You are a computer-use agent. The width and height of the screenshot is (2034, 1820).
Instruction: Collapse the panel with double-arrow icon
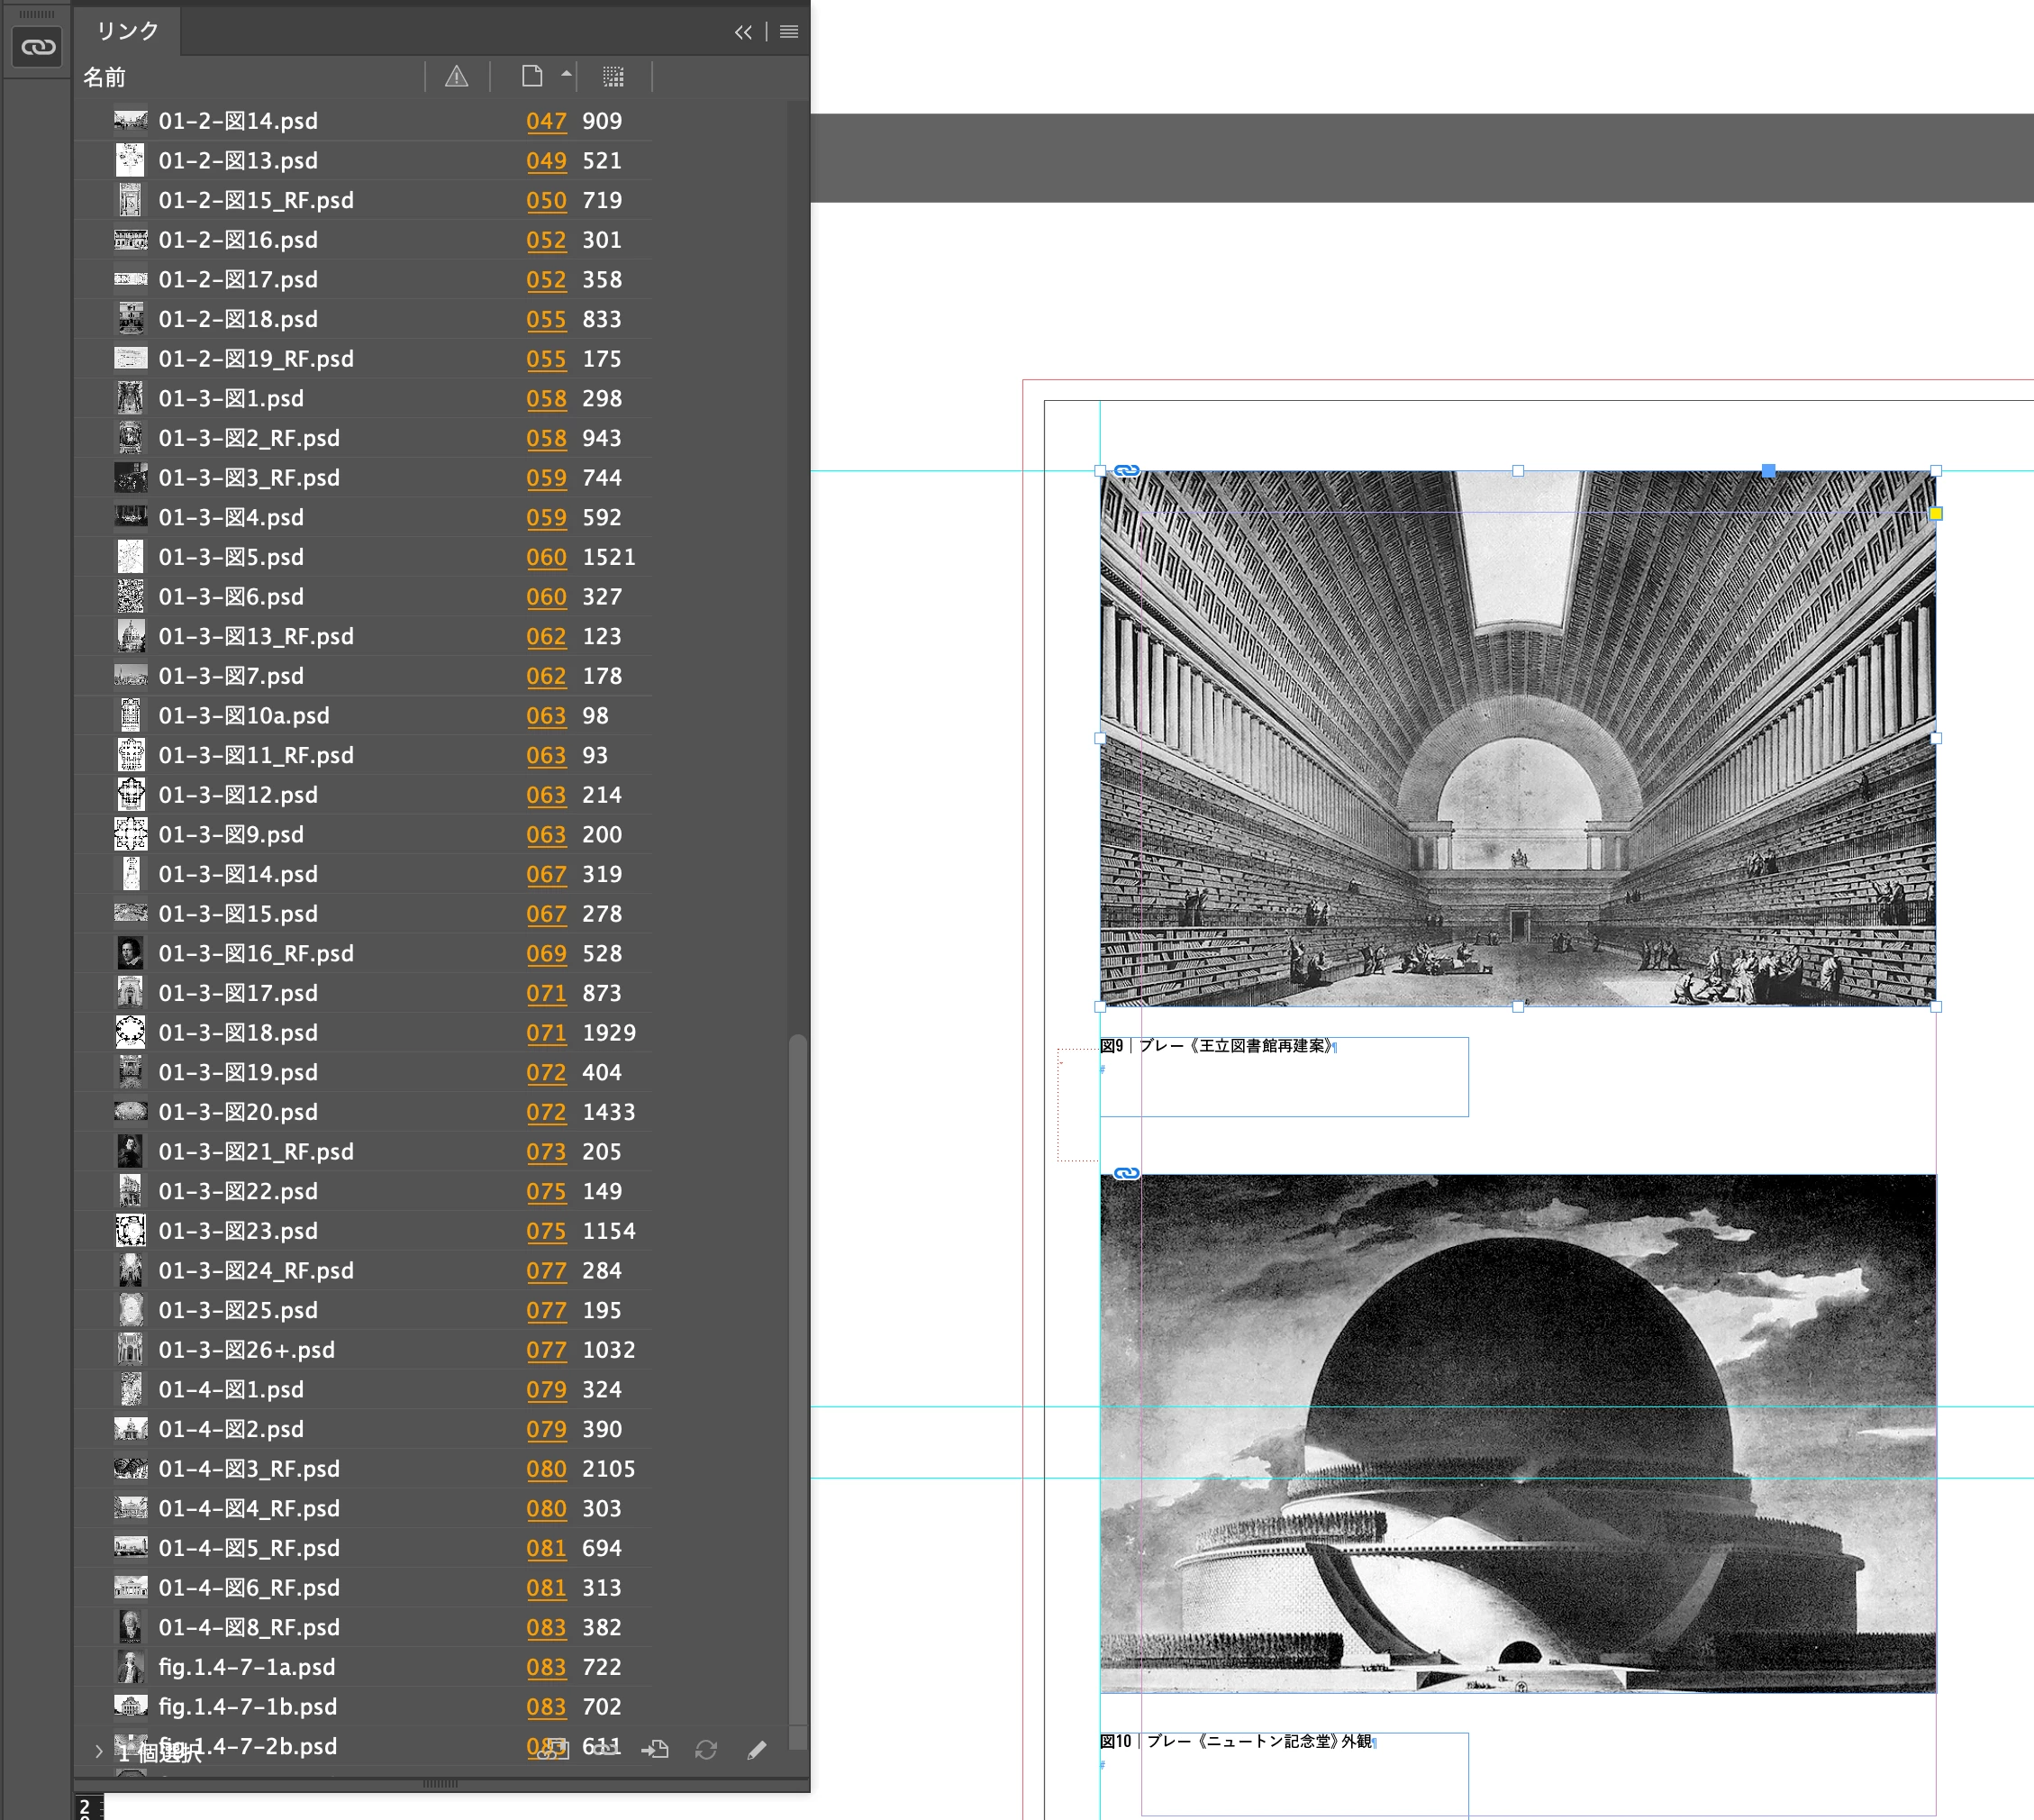coord(743,32)
